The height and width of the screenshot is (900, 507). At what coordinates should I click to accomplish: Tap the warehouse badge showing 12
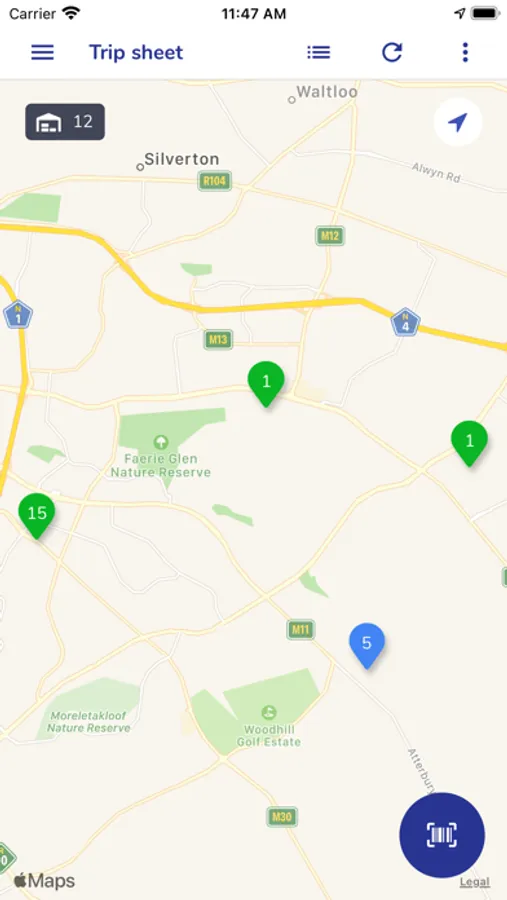[65, 122]
